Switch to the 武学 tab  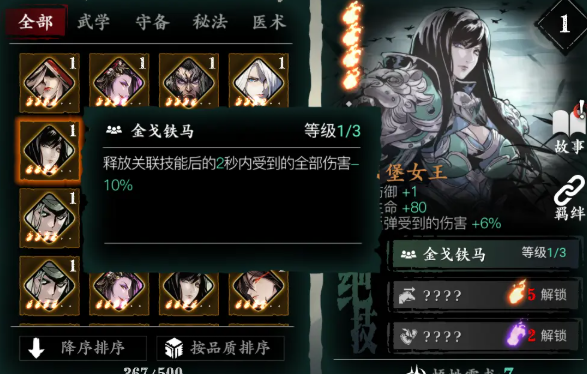click(x=94, y=22)
